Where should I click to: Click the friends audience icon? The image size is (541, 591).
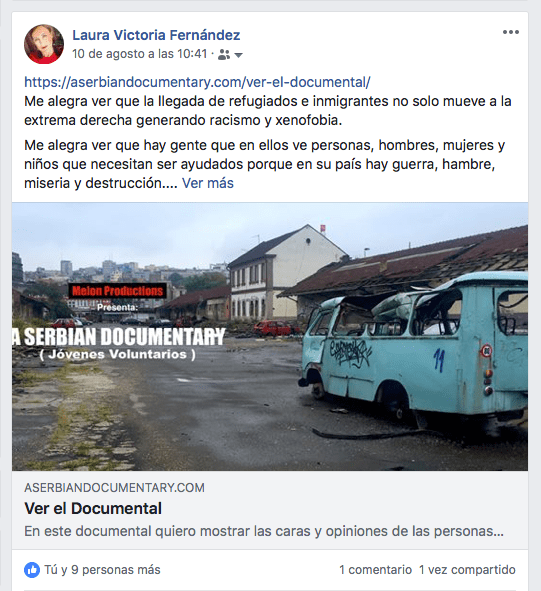tap(224, 55)
